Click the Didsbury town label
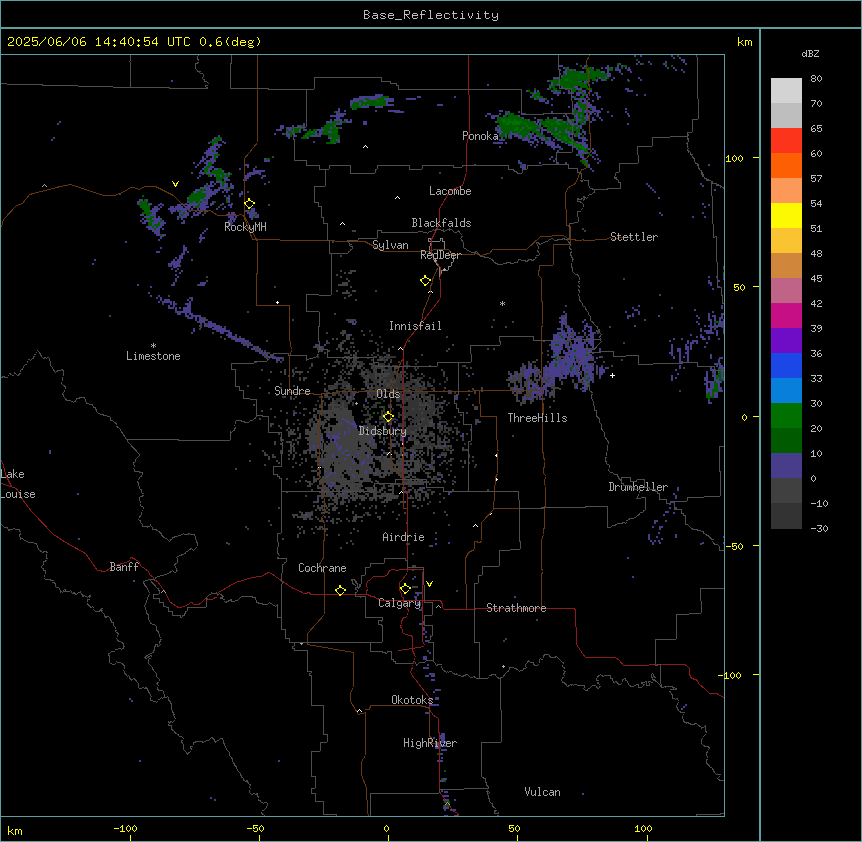862x842 pixels. (x=383, y=431)
